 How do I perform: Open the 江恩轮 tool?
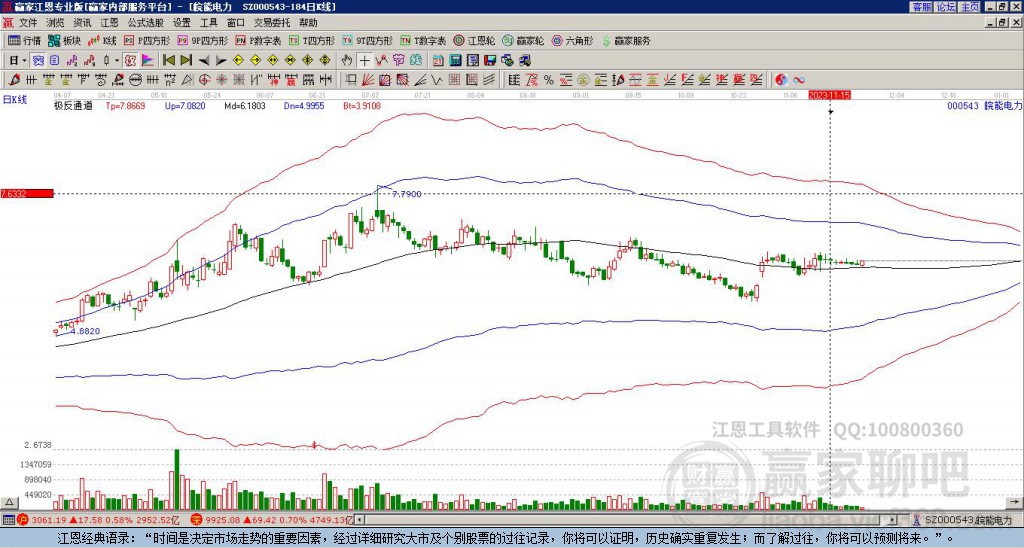coord(474,40)
